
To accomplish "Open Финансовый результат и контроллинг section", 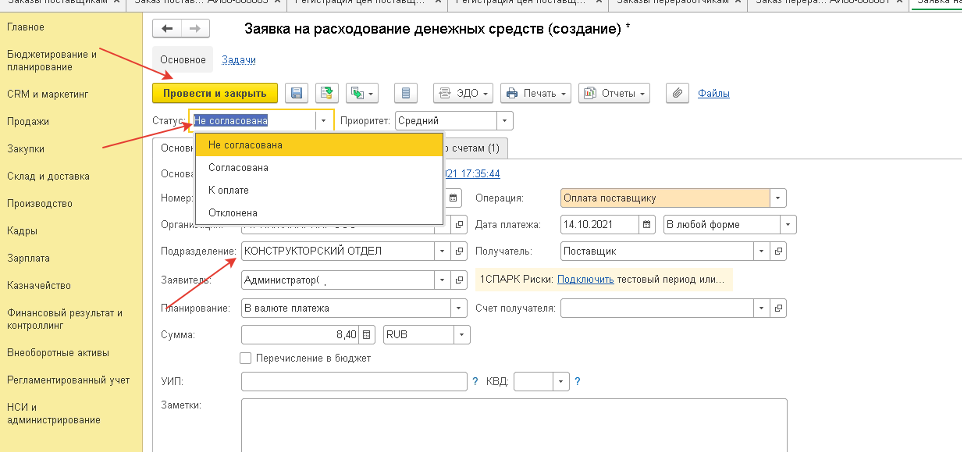I will [65, 319].
